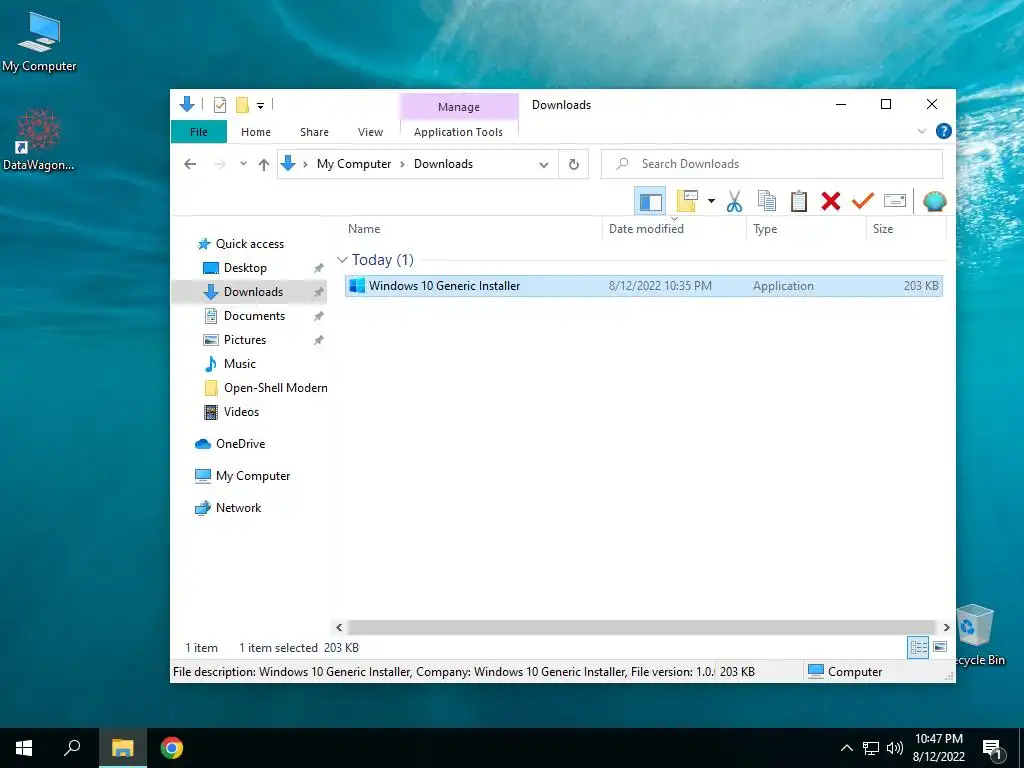Image resolution: width=1024 pixels, height=768 pixels.
Task: Open taskbar search magnifier
Action: click(72, 748)
